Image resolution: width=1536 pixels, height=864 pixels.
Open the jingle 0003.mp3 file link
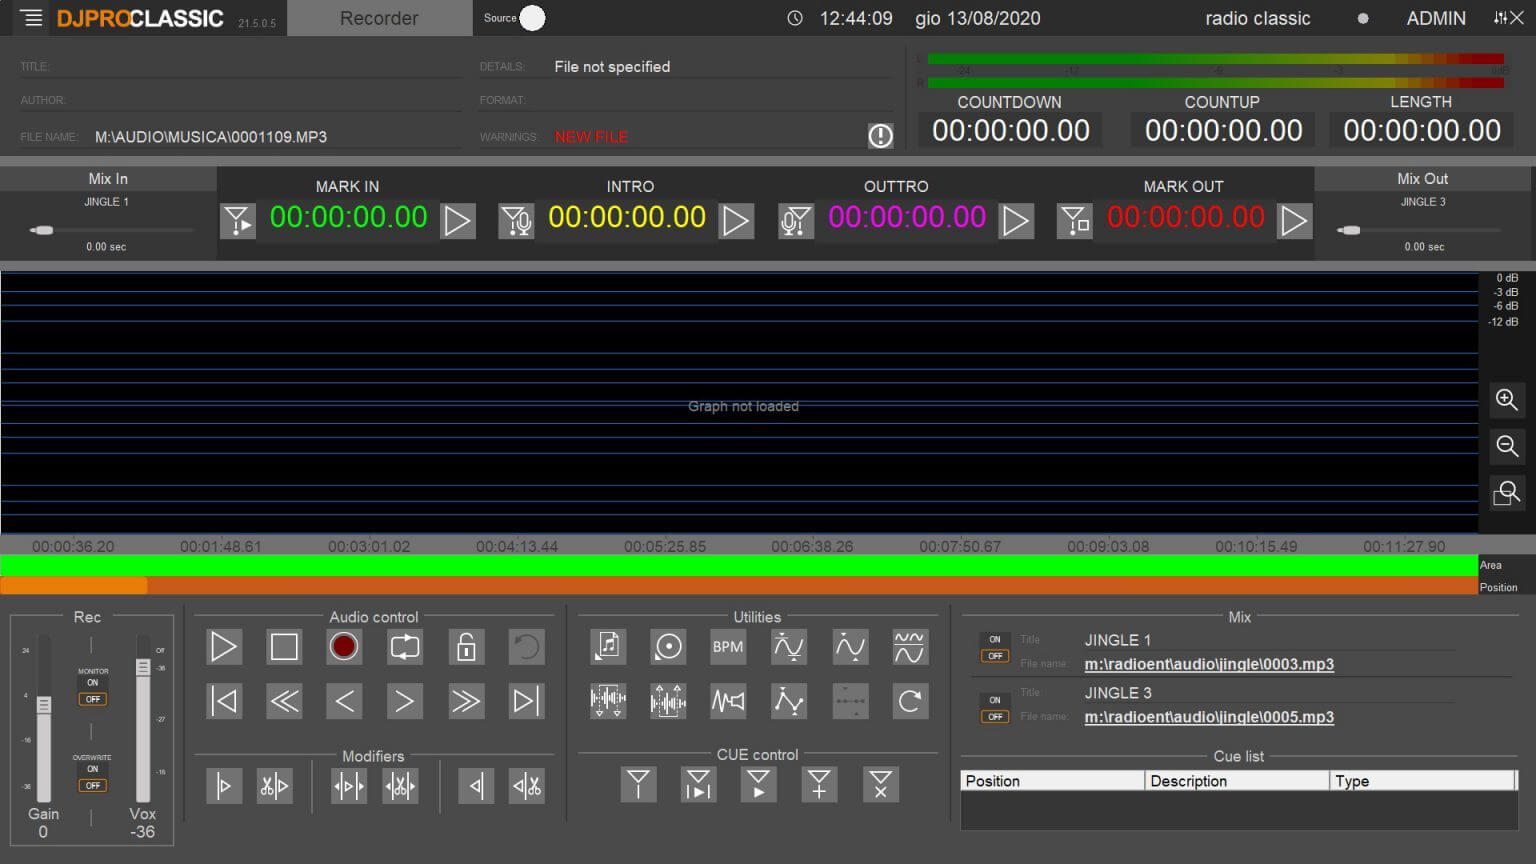tap(1208, 663)
